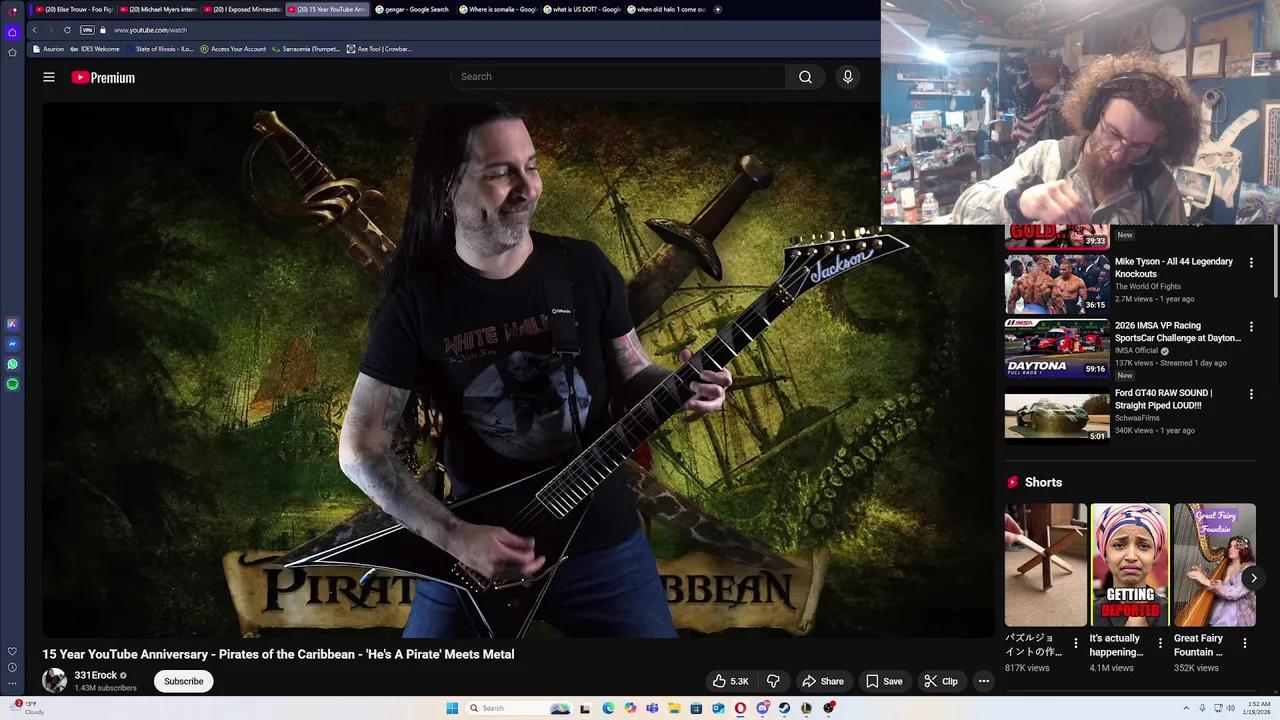Subscribe to the 331Erock channel
Screen dimensions: 1280x720
pyautogui.click(x=183, y=681)
